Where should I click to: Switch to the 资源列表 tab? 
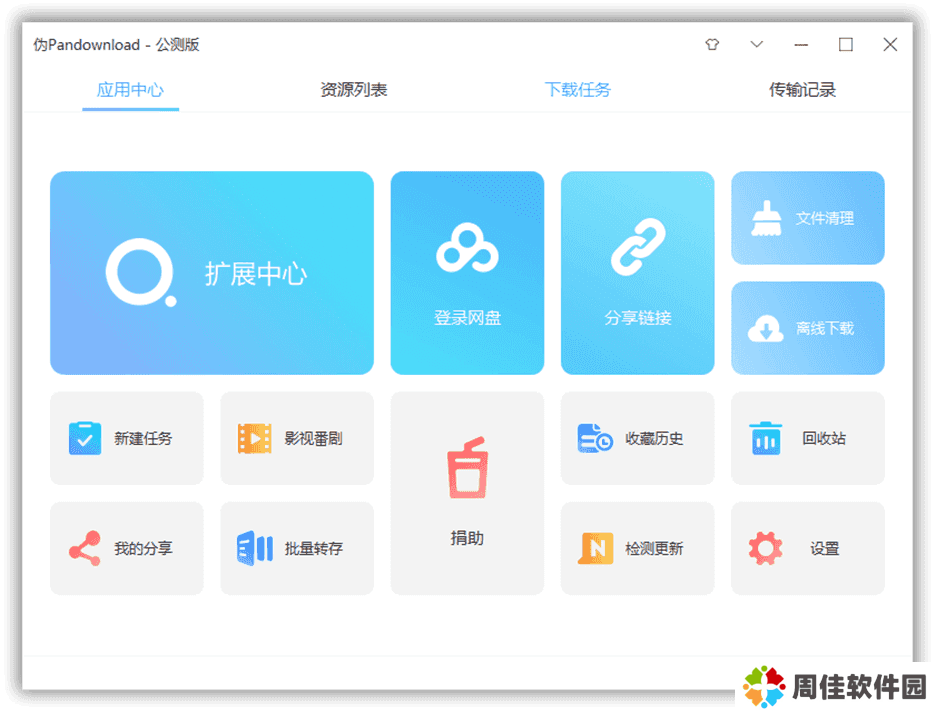tap(354, 90)
